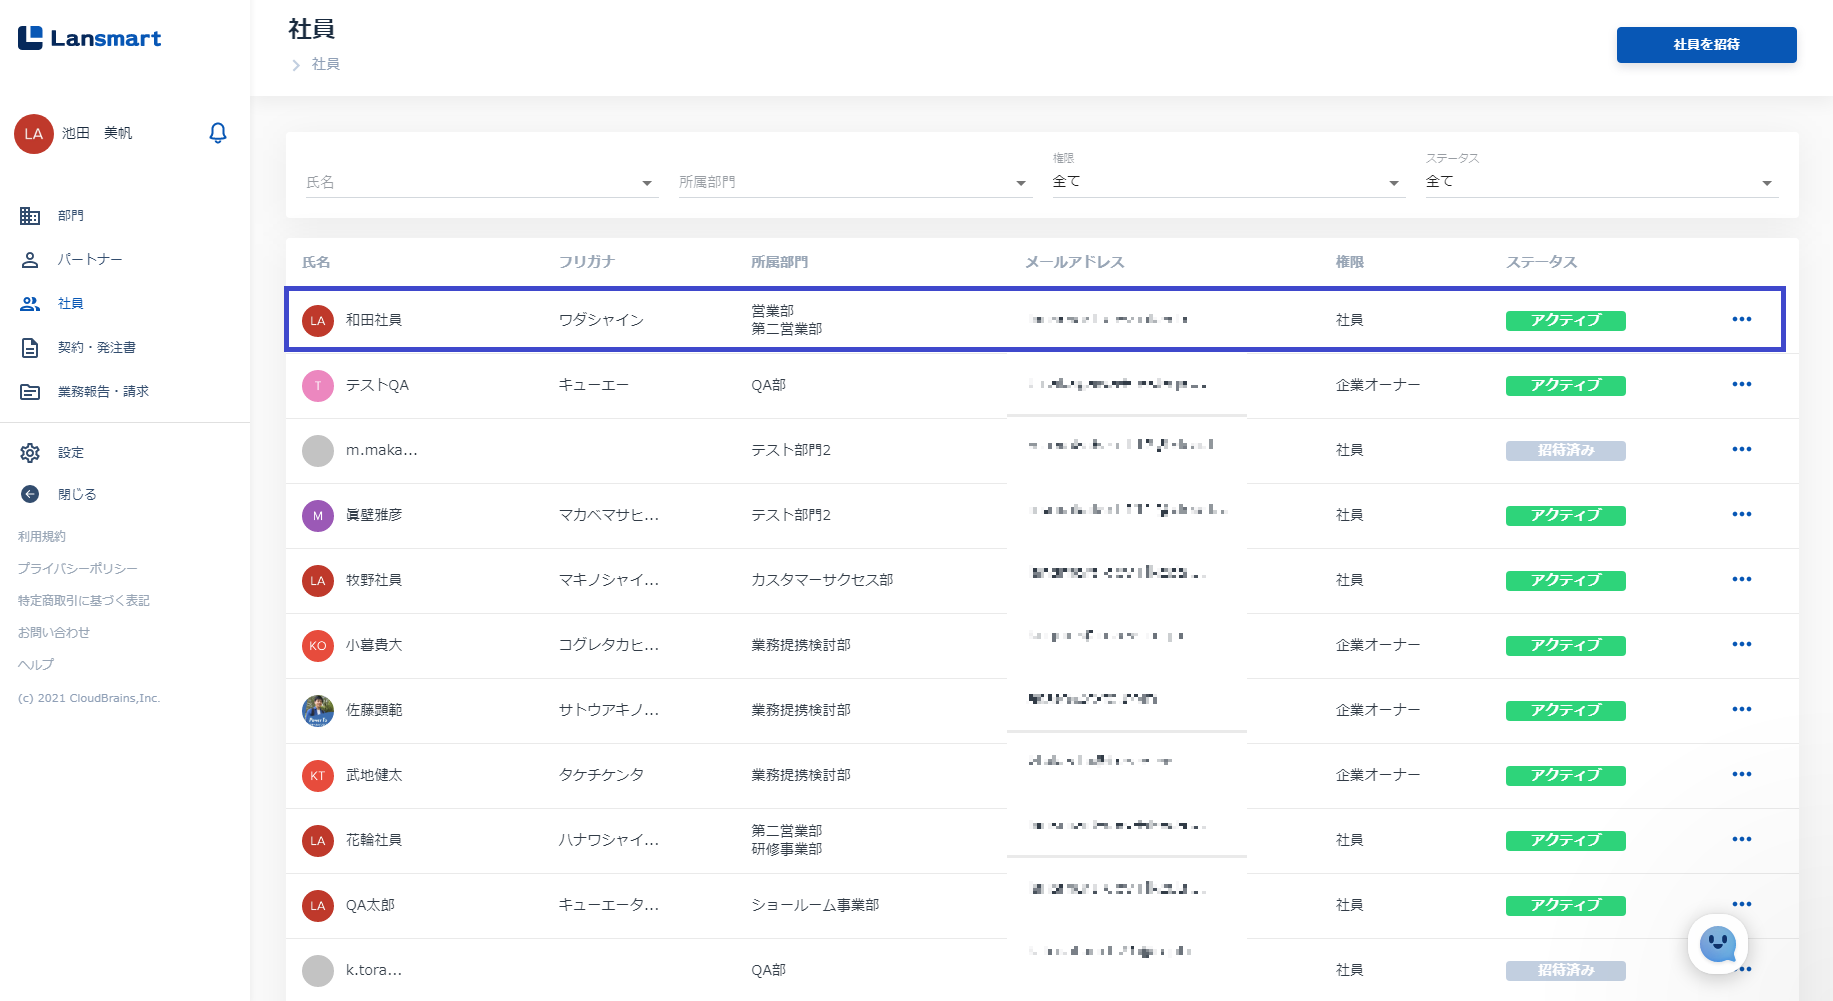The height and width of the screenshot is (1001, 1833).
Task: Click the 社員を招待 button
Action: click(1706, 45)
